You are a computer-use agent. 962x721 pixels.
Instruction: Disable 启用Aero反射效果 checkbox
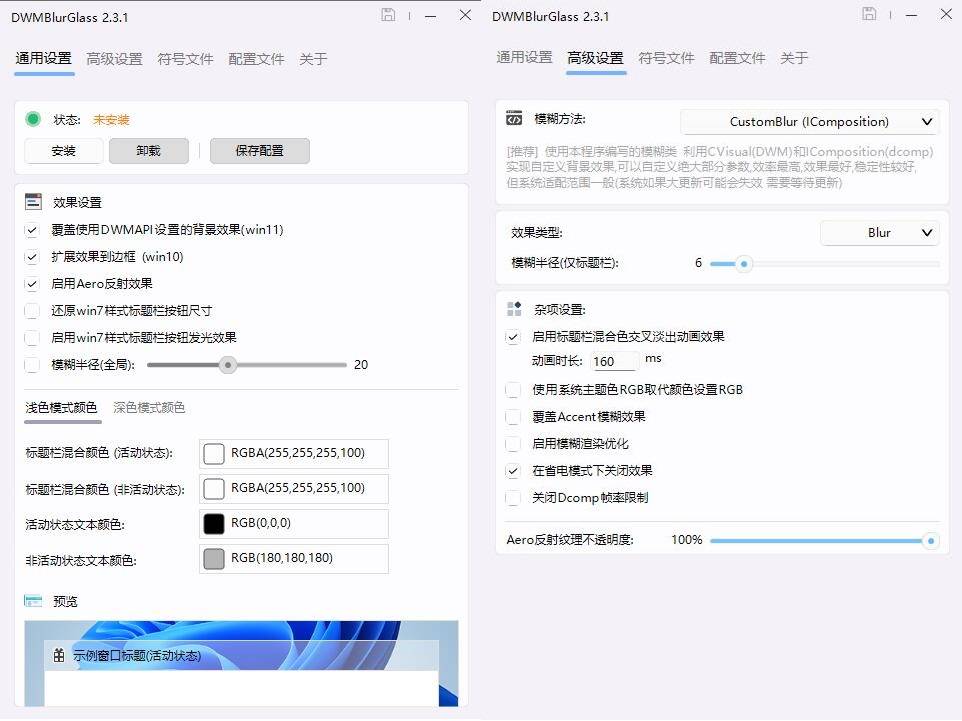click(x=32, y=284)
